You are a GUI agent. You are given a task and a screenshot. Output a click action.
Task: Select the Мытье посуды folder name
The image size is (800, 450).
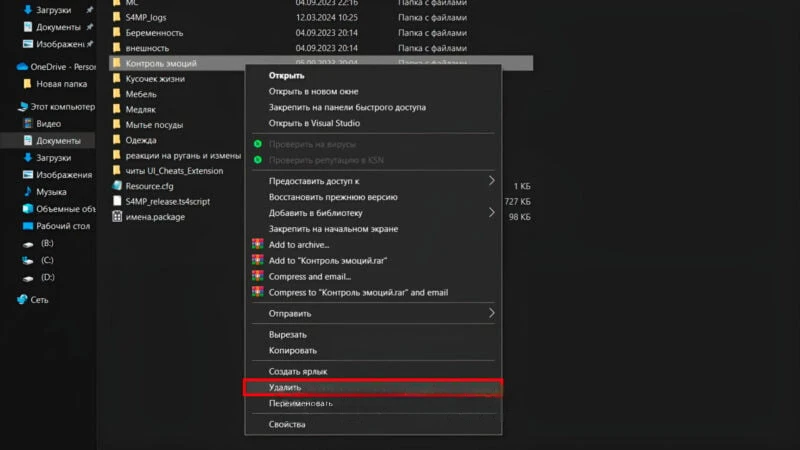pos(154,124)
